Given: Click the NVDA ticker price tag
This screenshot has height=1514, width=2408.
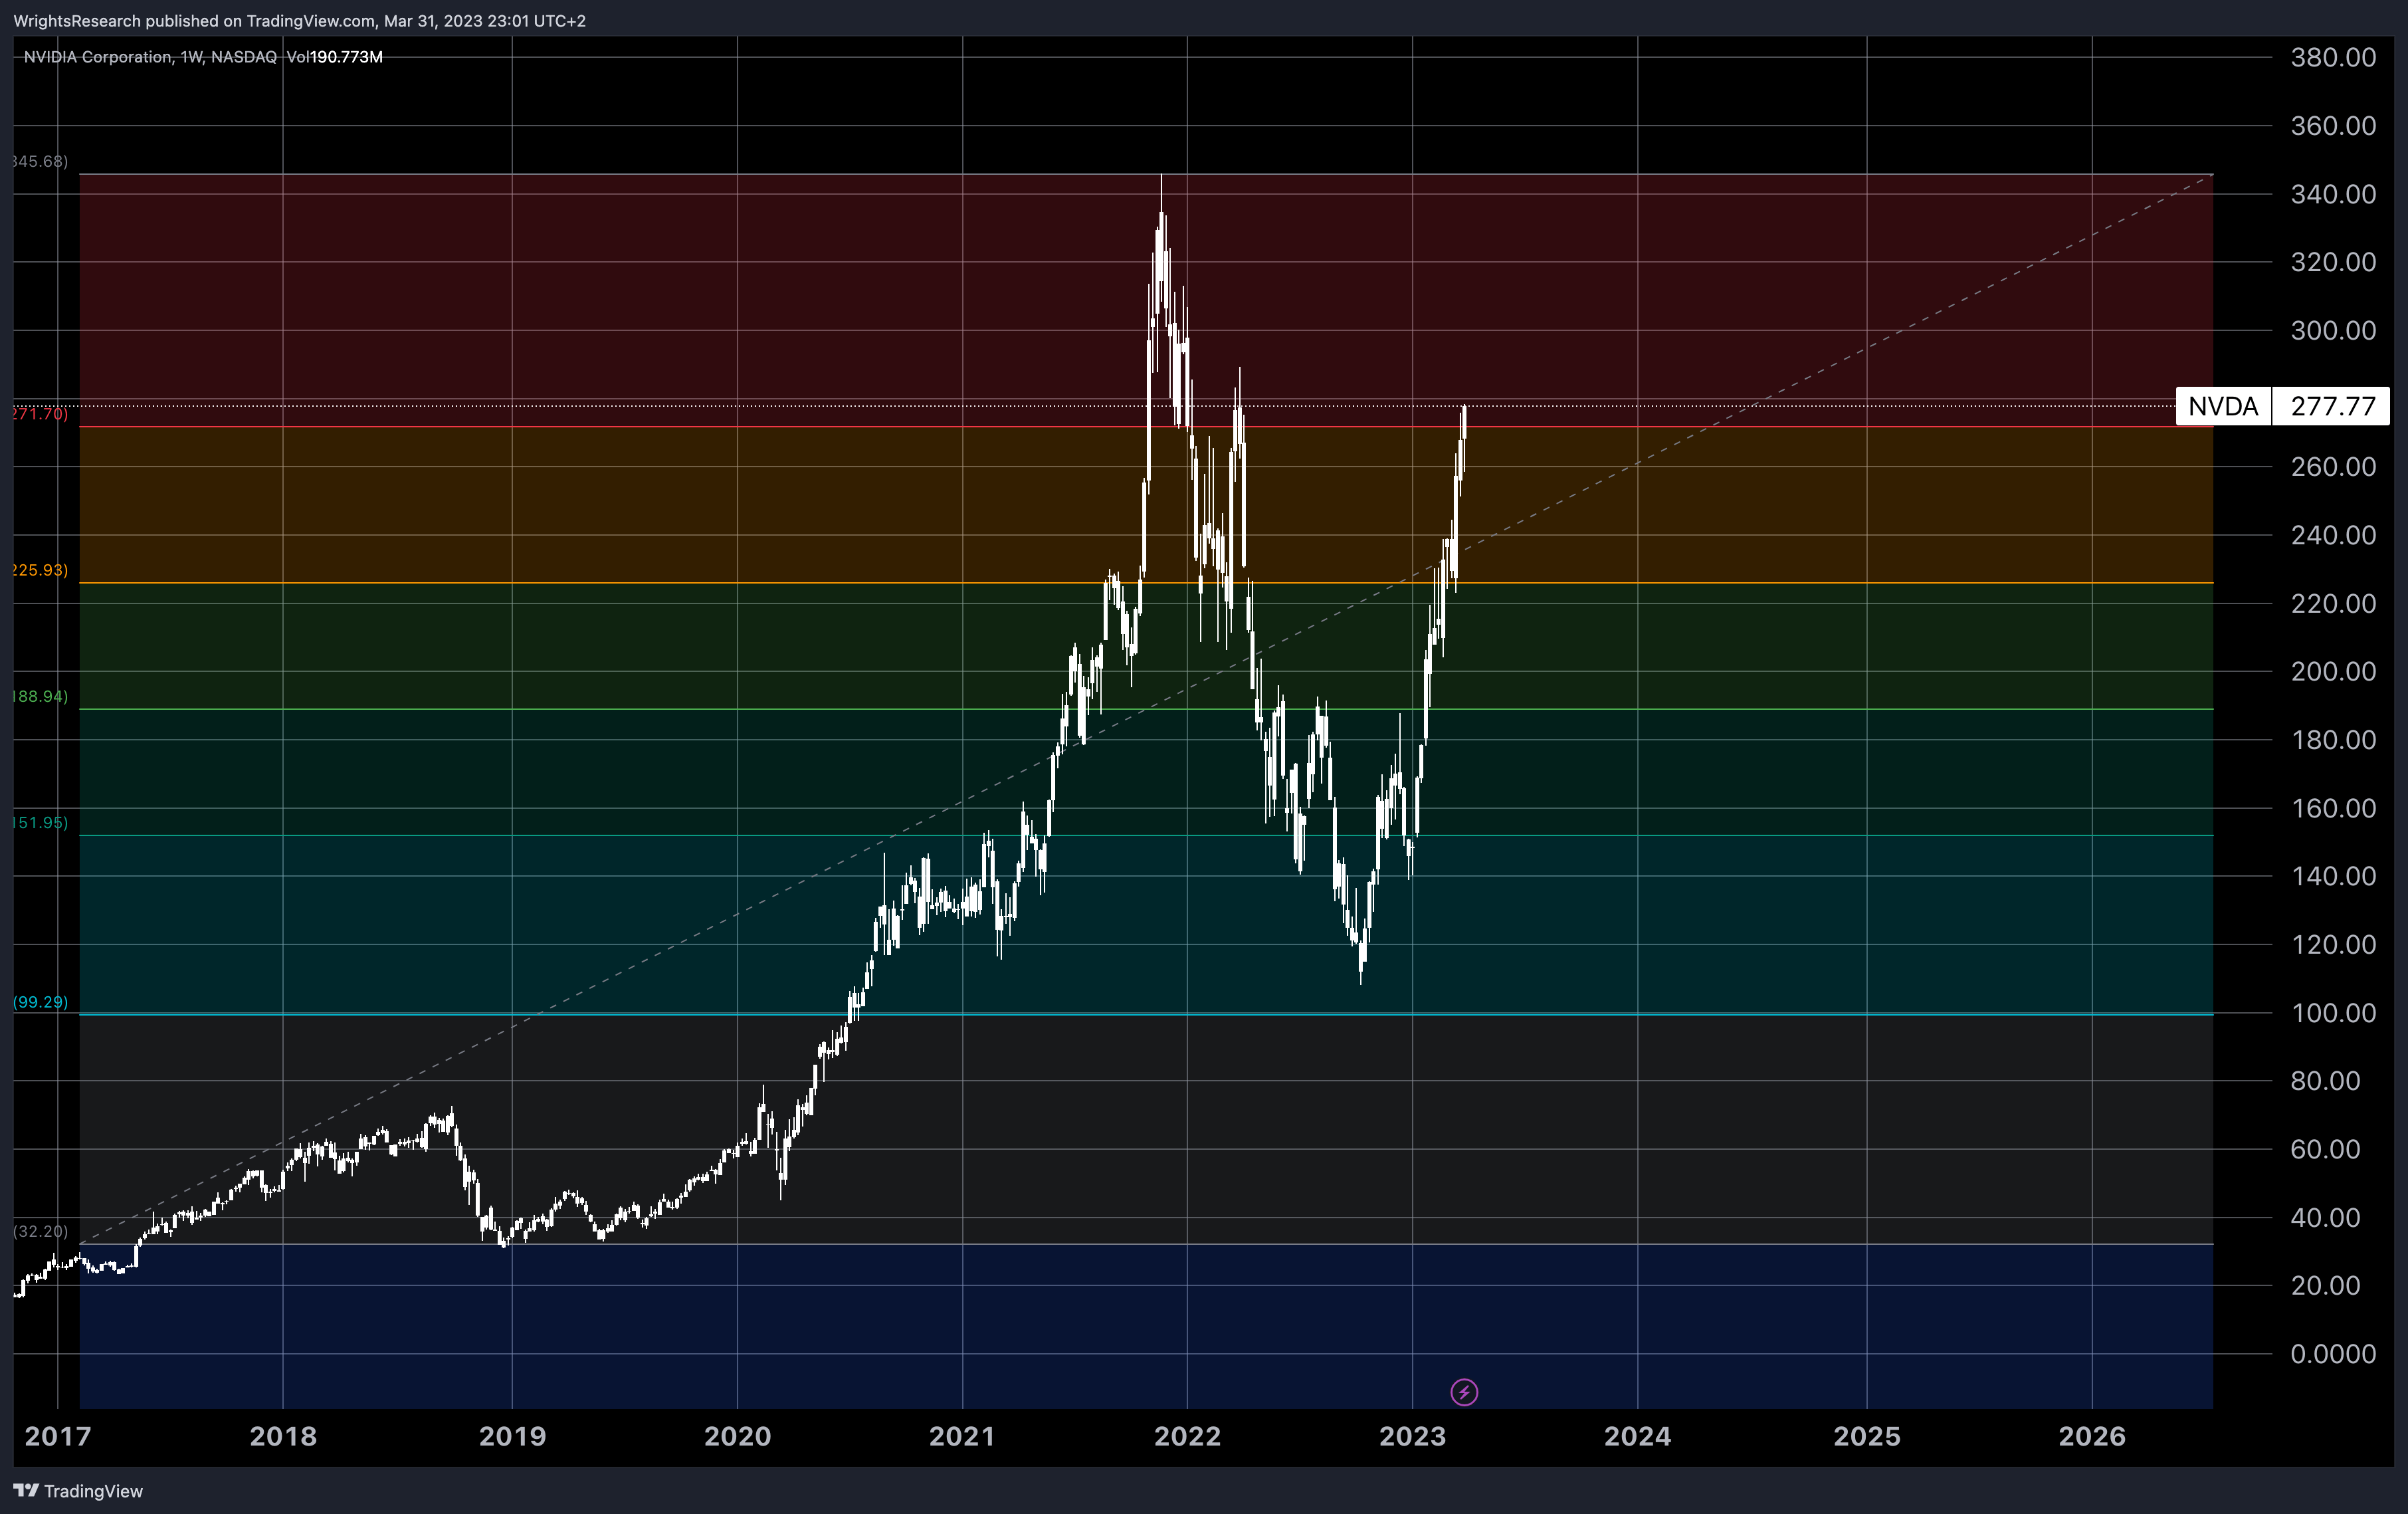Looking at the screenshot, I should point(2222,406).
